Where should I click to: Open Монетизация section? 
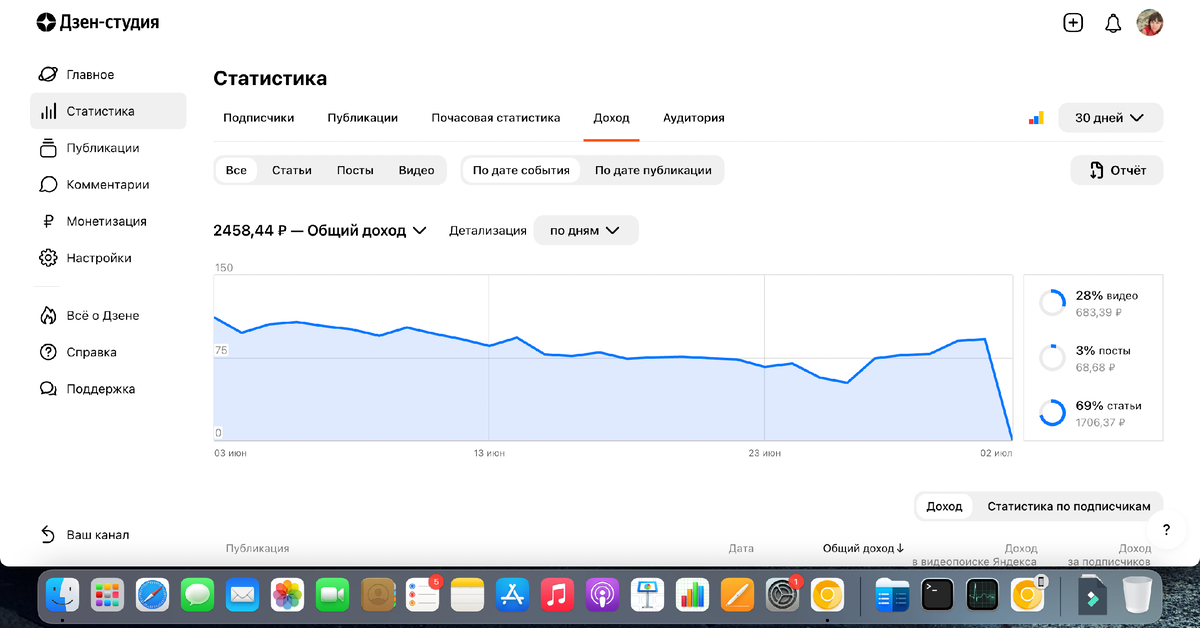coord(108,221)
